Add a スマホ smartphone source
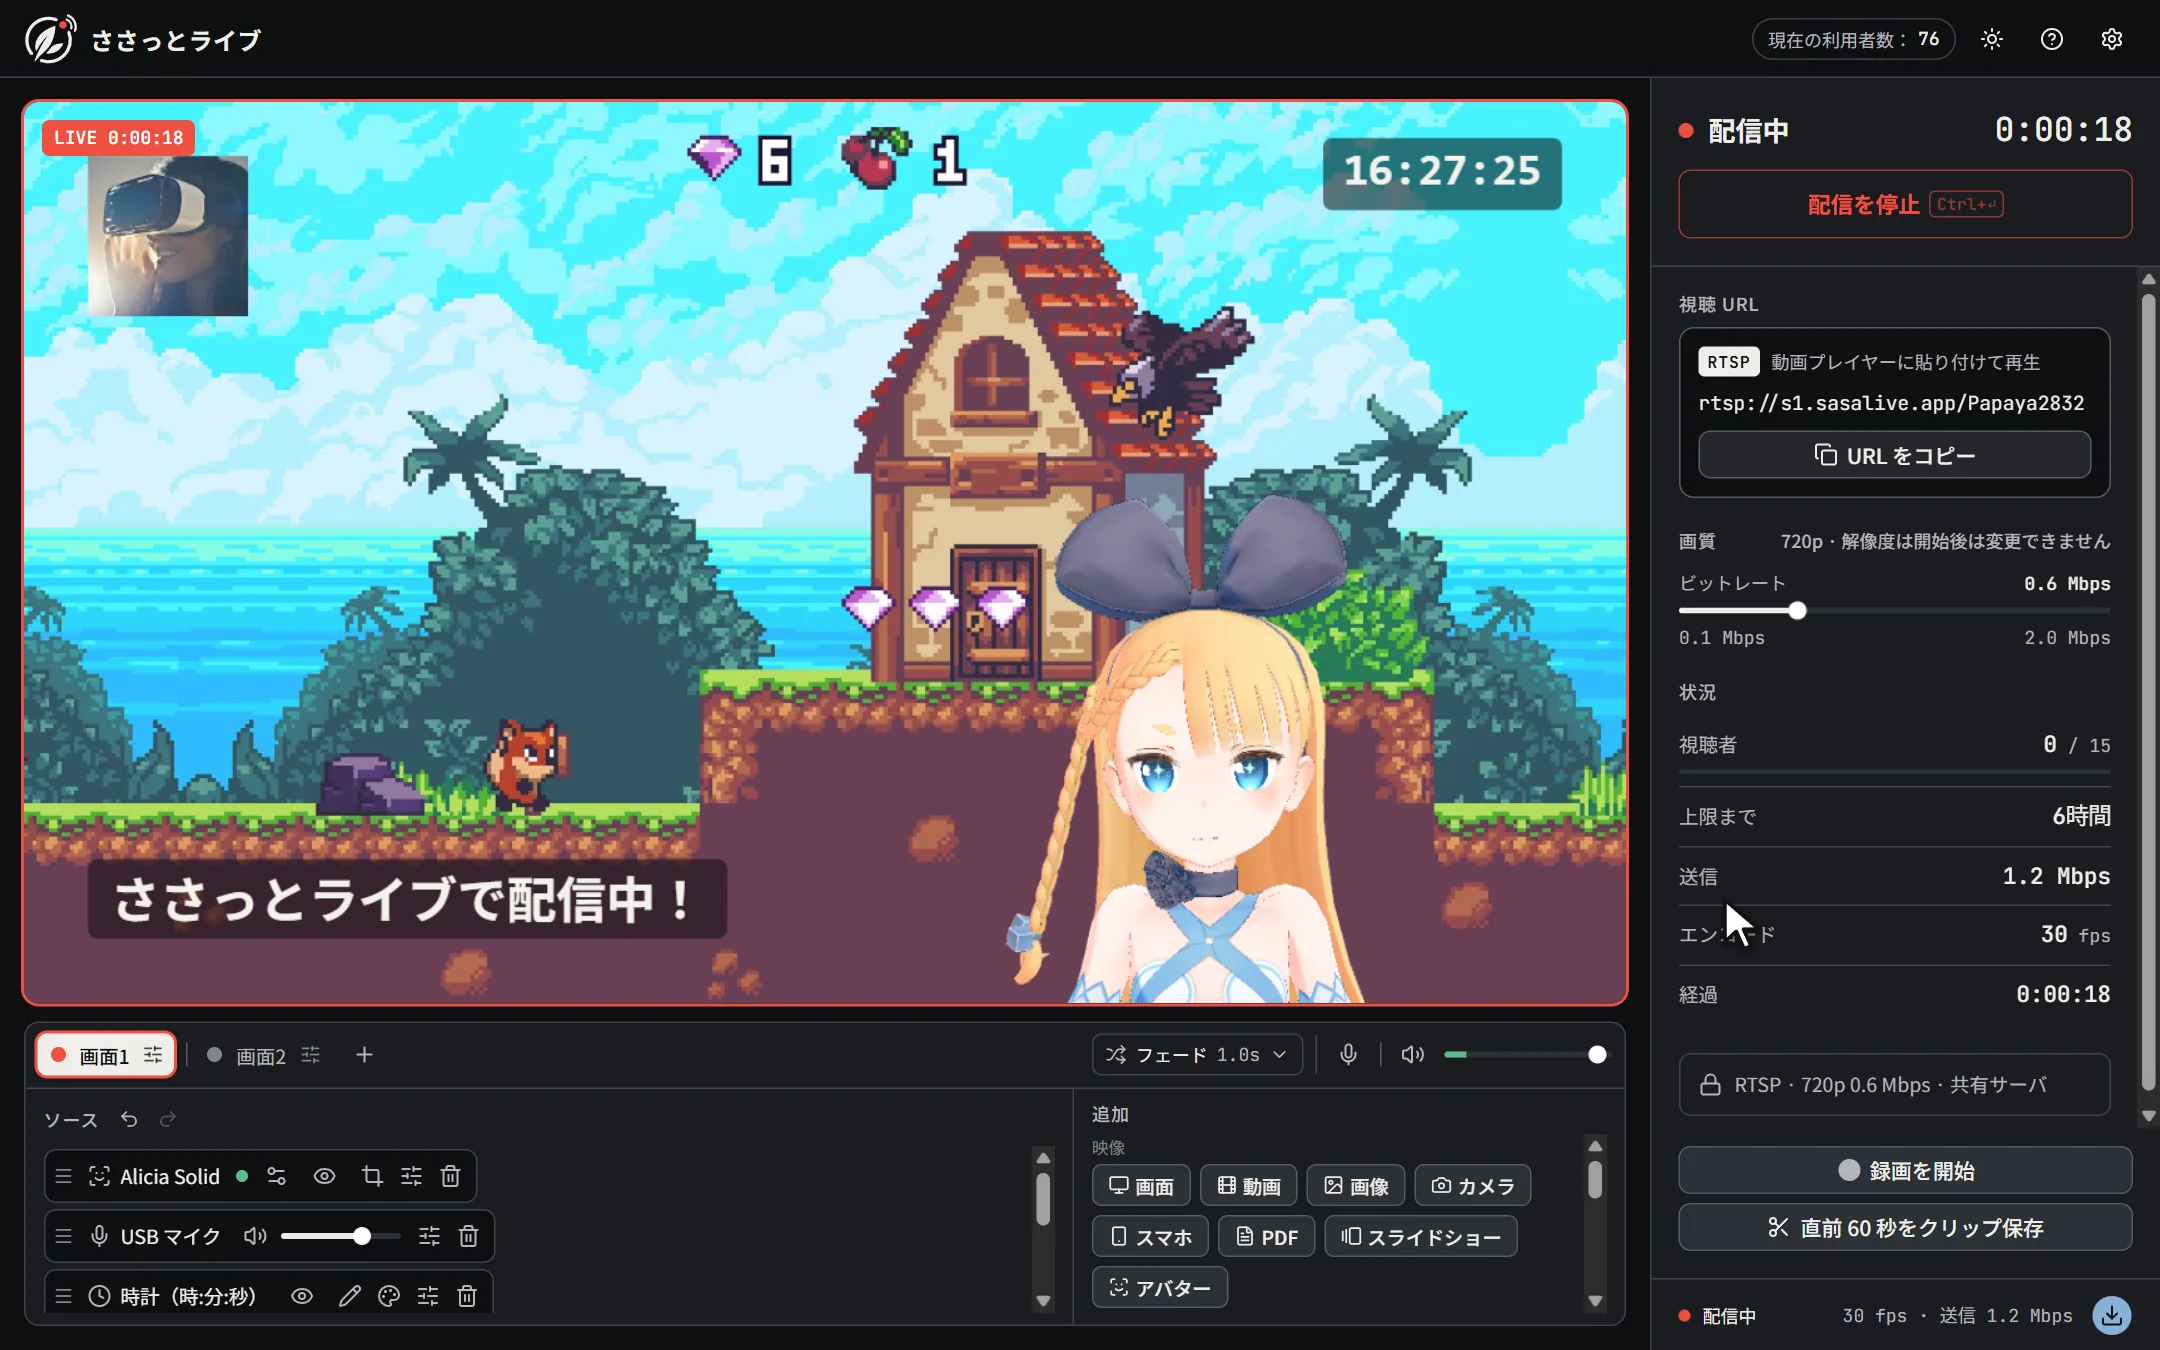The height and width of the screenshot is (1350, 2160). pyautogui.click(x=1150, y=1237)
